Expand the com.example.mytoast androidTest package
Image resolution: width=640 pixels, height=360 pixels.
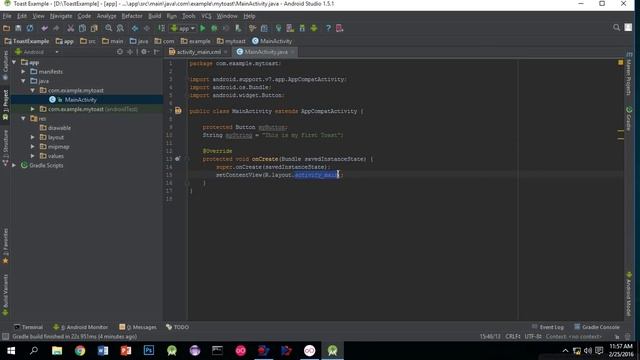[33, 109]
